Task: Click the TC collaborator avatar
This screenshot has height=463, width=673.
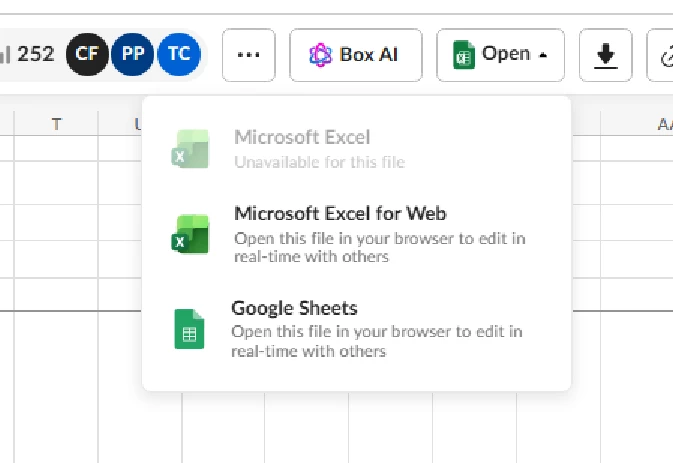Action: [179, 54]
